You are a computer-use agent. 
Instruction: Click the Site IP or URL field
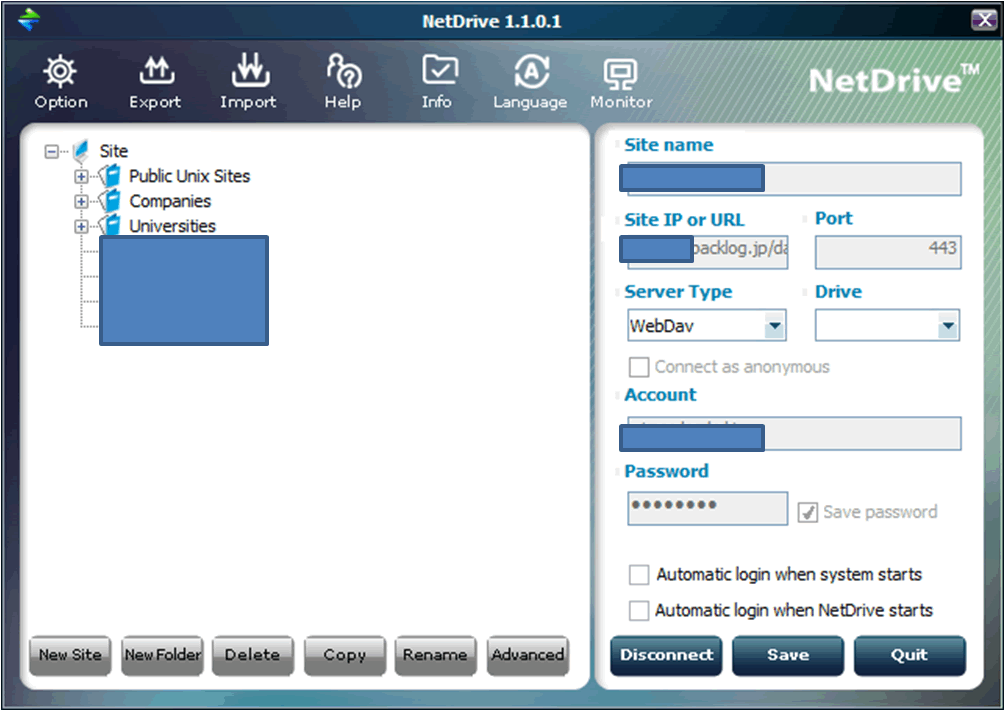click(x=708, y=252)
